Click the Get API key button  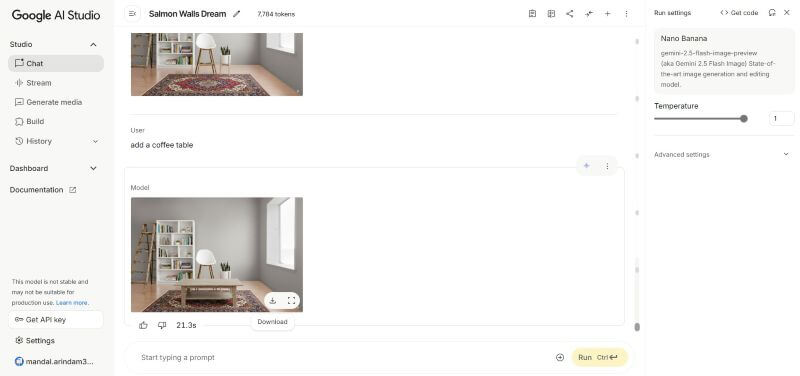(56, 320)
